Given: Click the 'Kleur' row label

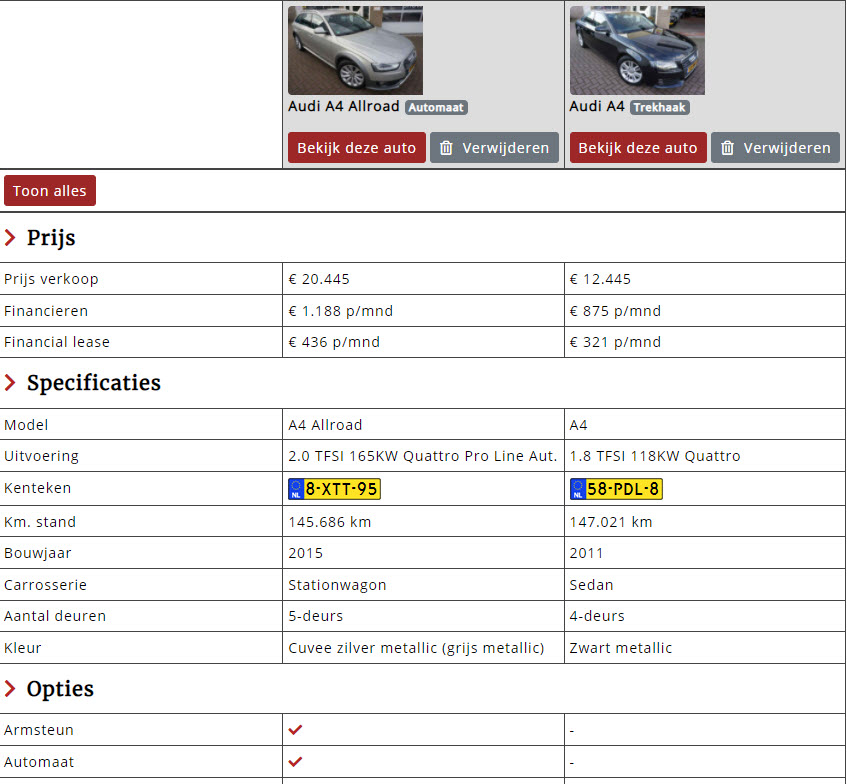Looking at the screenshot, I should 23,648.
